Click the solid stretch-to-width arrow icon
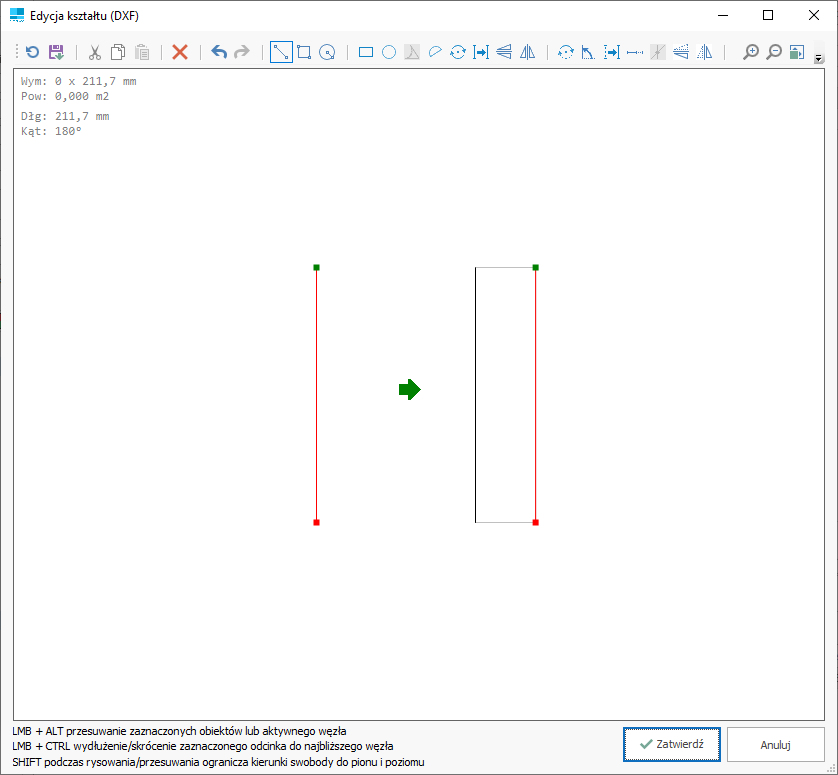Viewport: 838px width, 775px height. point(481,52)
